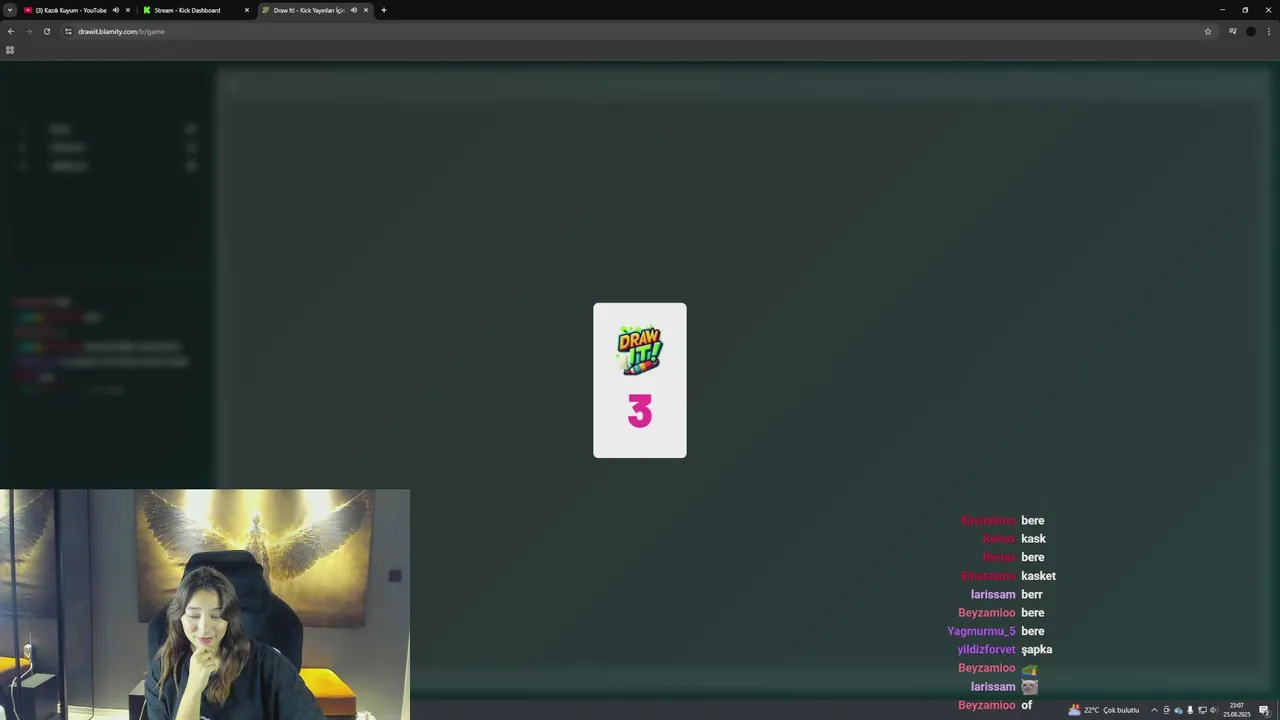
Task: Go forward to the next page
Action: click(x=28, y=31)
